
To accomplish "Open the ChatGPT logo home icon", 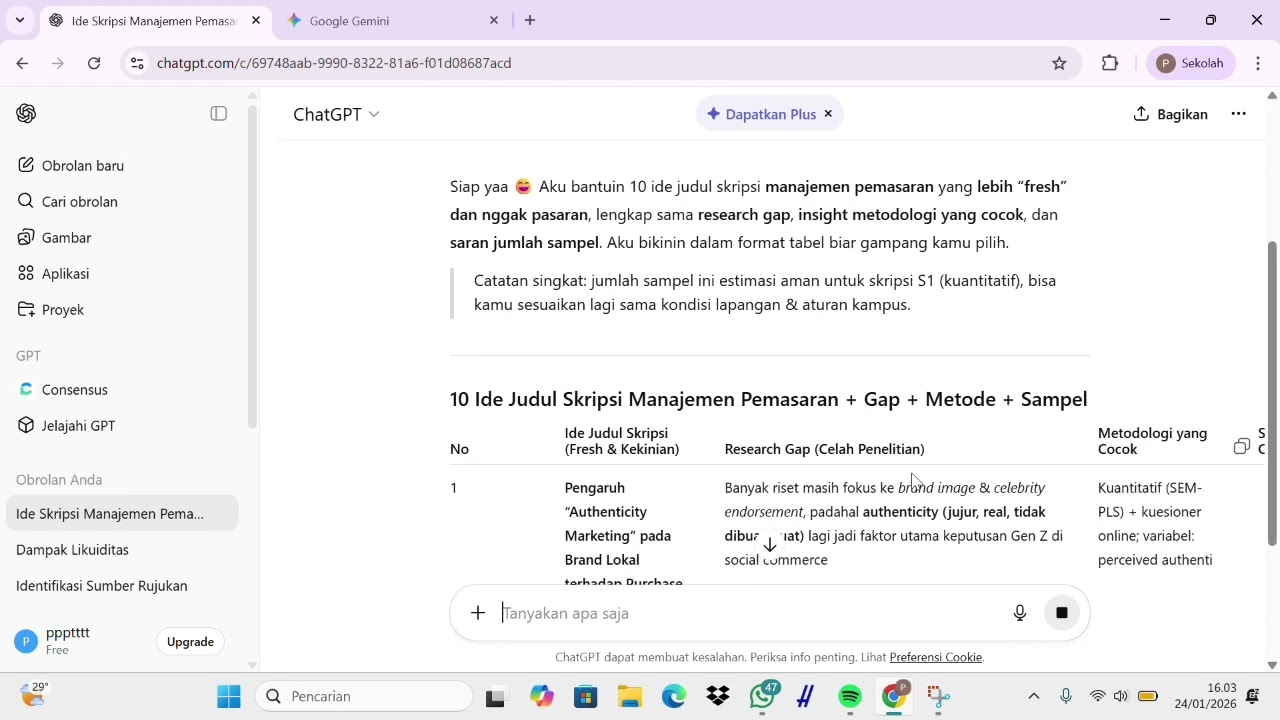I will click(26, 114).
